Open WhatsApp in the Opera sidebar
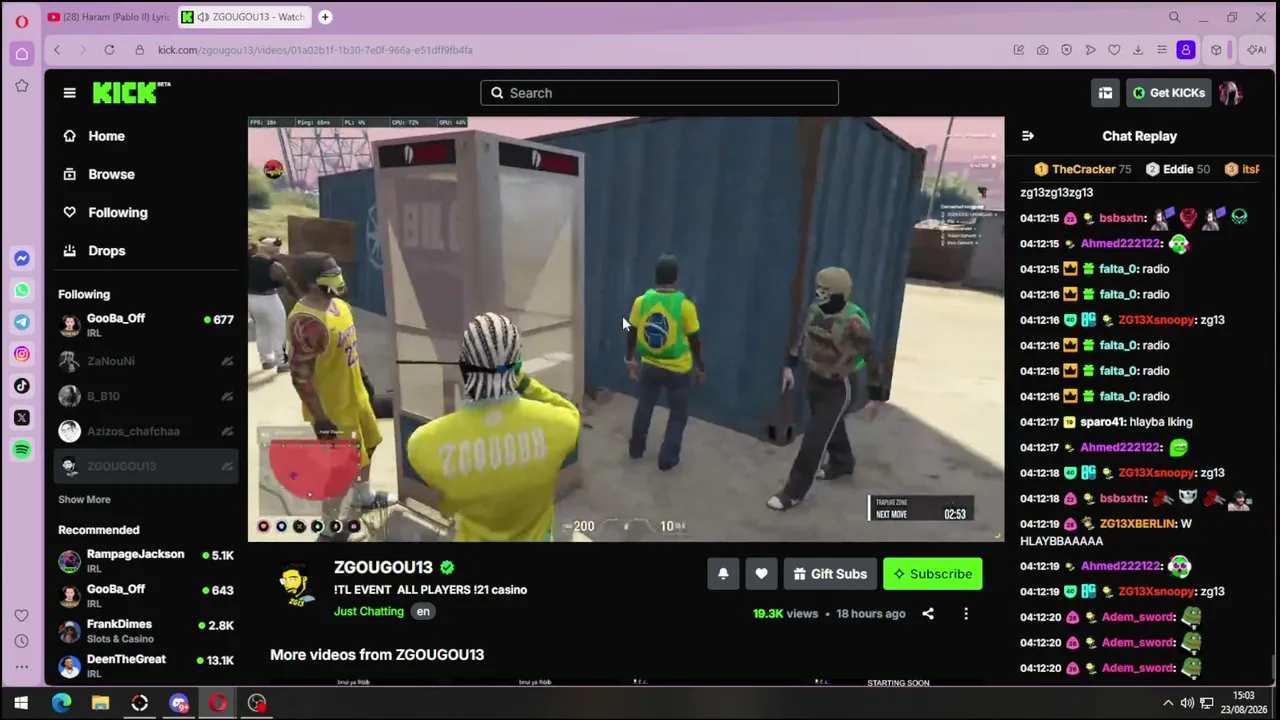 click(22, 291)
